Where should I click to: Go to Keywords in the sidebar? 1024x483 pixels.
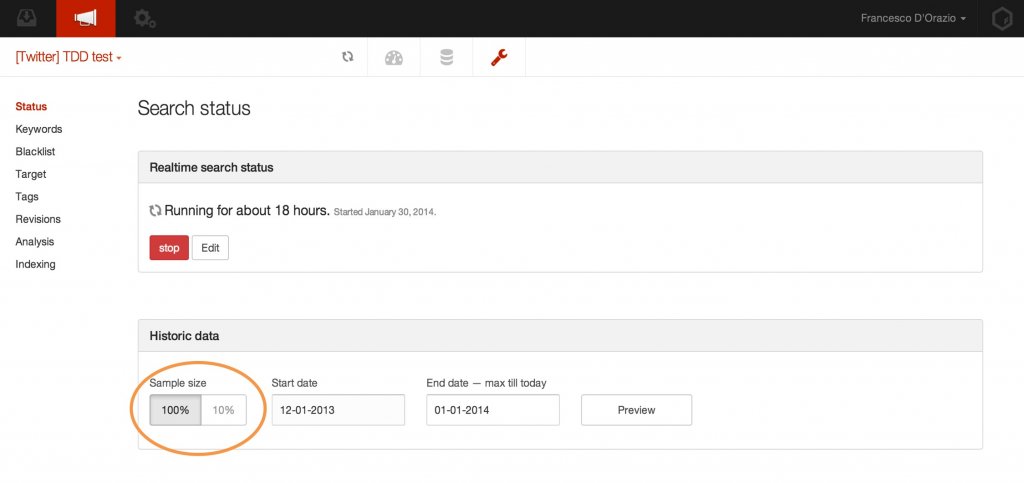tap(39, 129)
